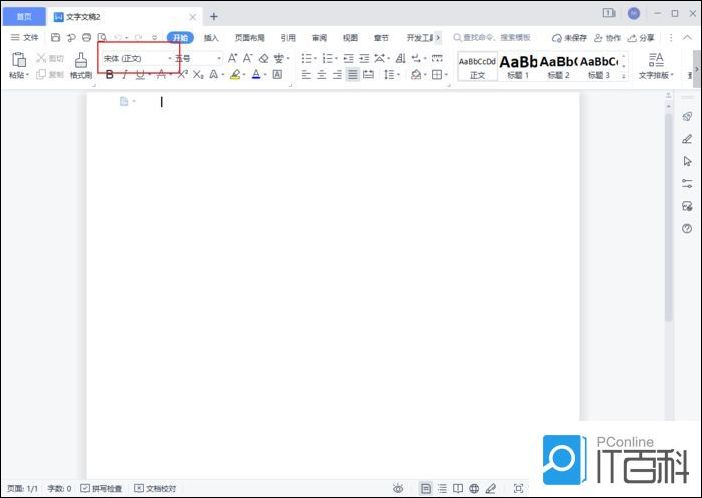
Task: Switch to the 审阅 (Review) tab
Action: pos(319,38)
